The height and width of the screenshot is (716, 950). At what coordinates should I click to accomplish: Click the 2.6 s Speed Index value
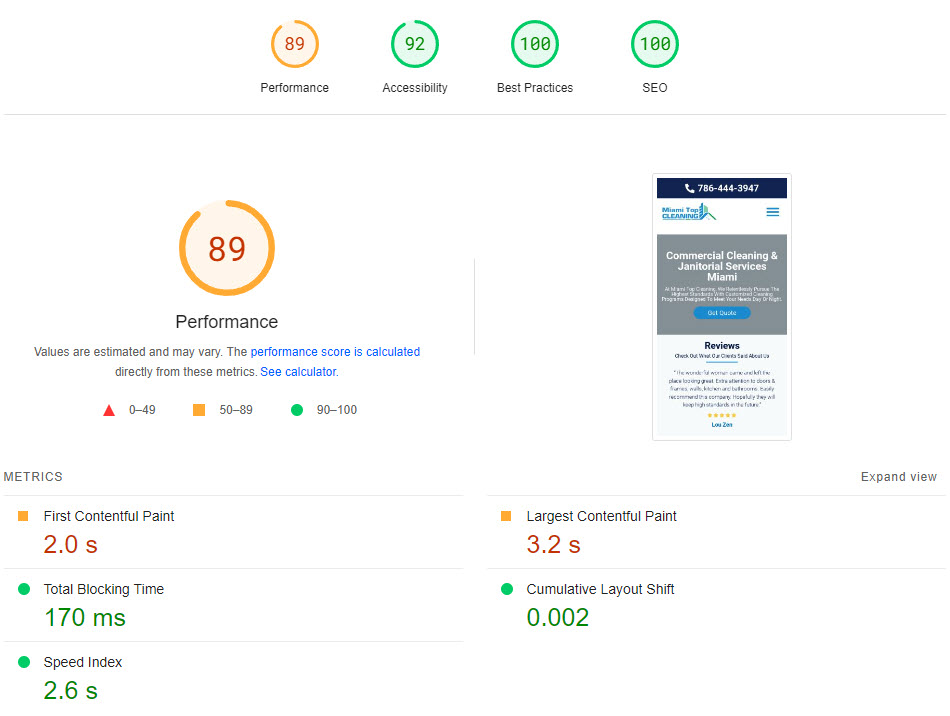[x=70, y=691]
